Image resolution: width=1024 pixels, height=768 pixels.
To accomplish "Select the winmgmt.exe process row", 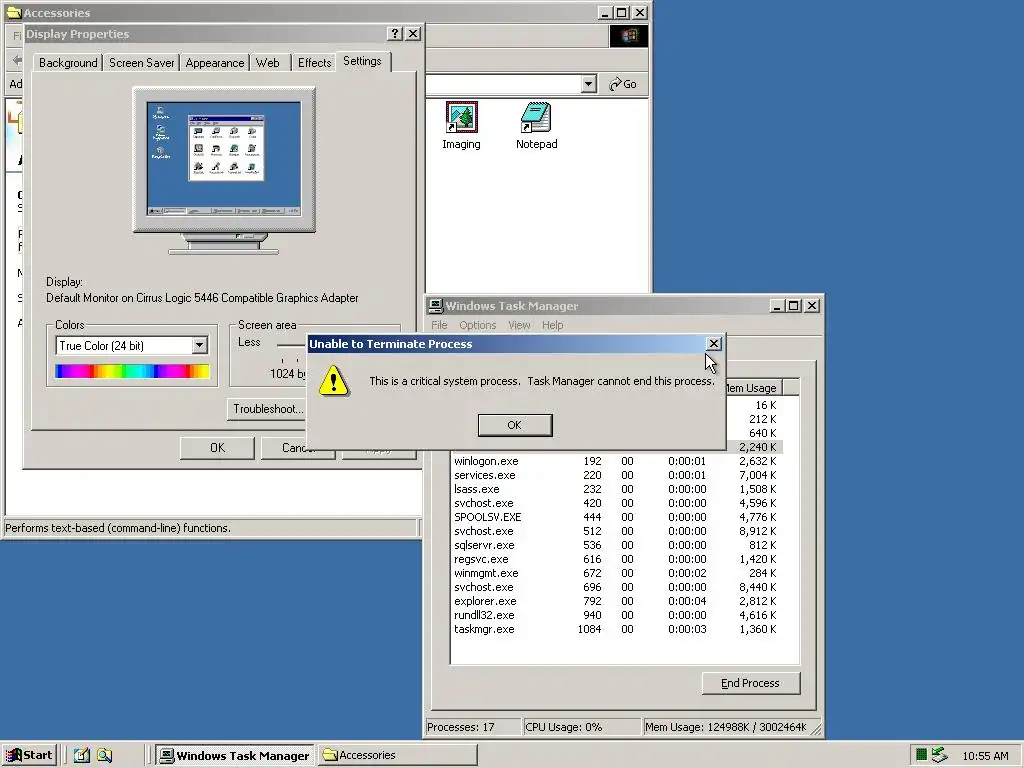I will [x=616, y=573].
